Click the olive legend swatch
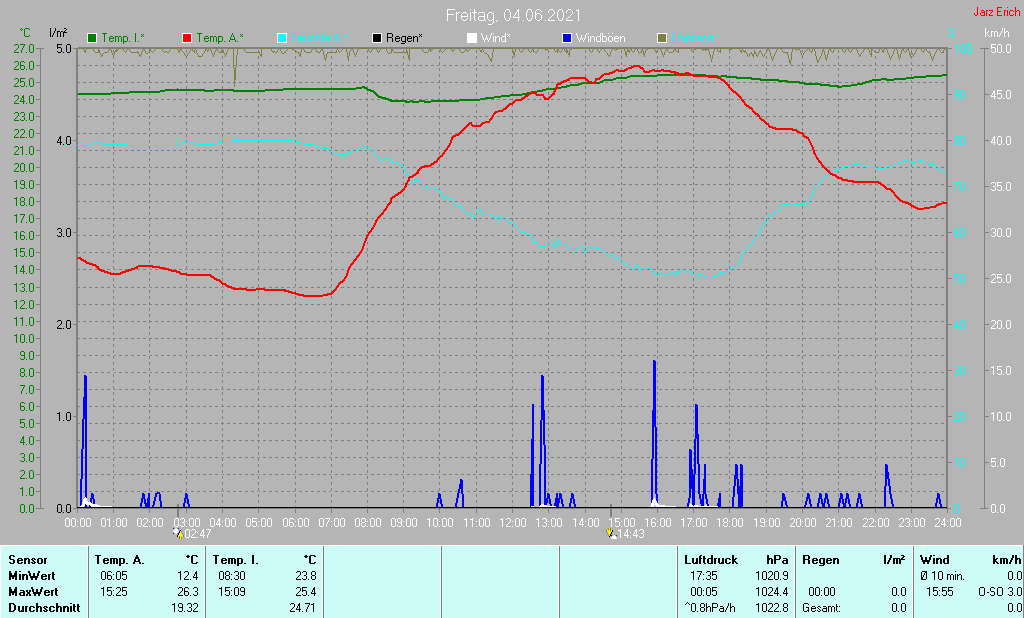The width and height of the screenshot is (1024, 618). pyautogui.click(x=661, y=38)
